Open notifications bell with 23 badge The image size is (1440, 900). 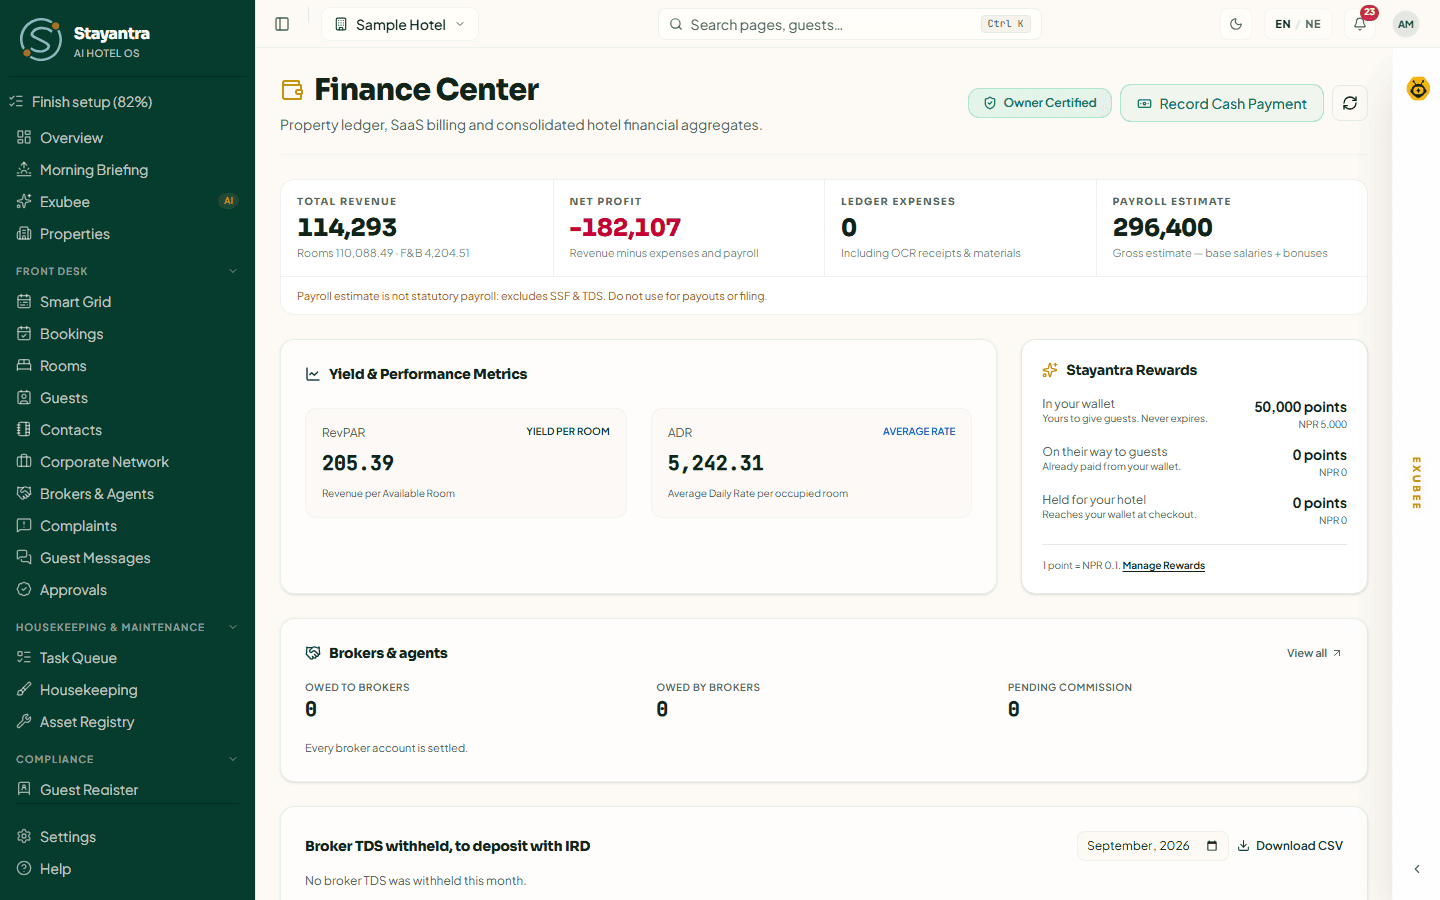(1360, 24)
